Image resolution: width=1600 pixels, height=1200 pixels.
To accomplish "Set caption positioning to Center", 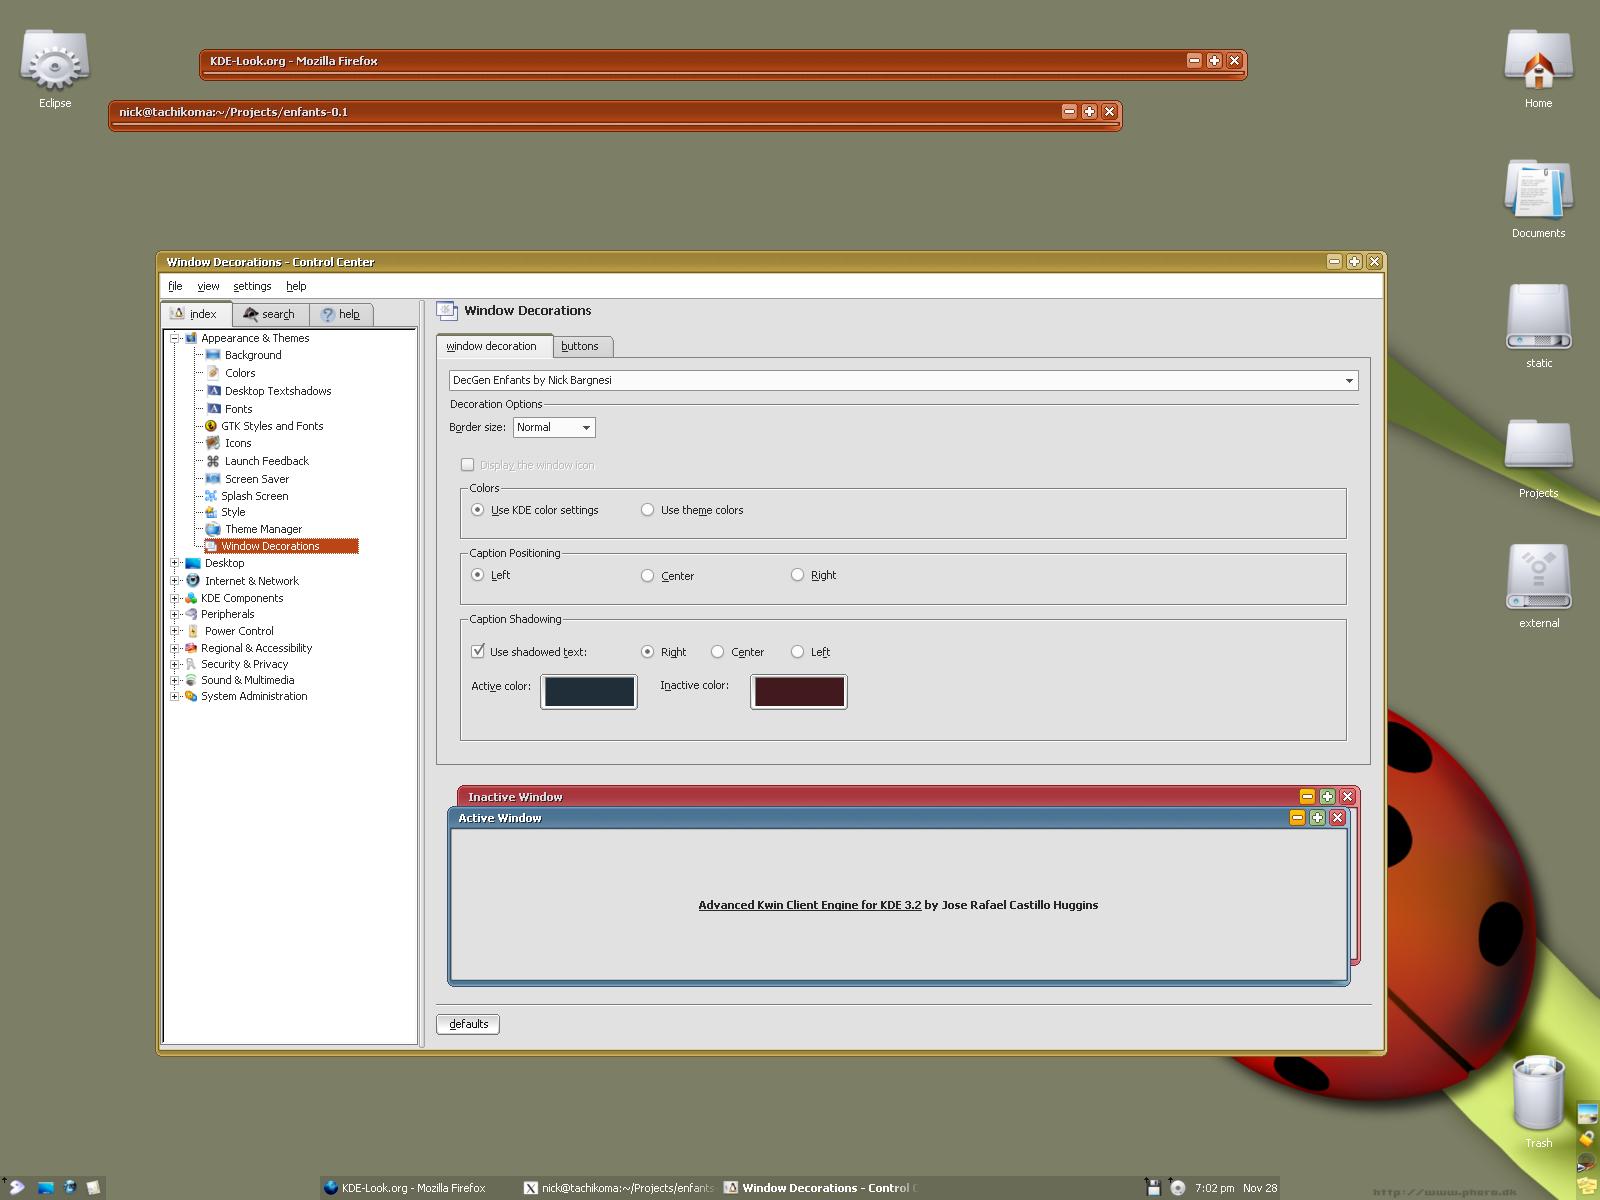I will tap(667, 576).
